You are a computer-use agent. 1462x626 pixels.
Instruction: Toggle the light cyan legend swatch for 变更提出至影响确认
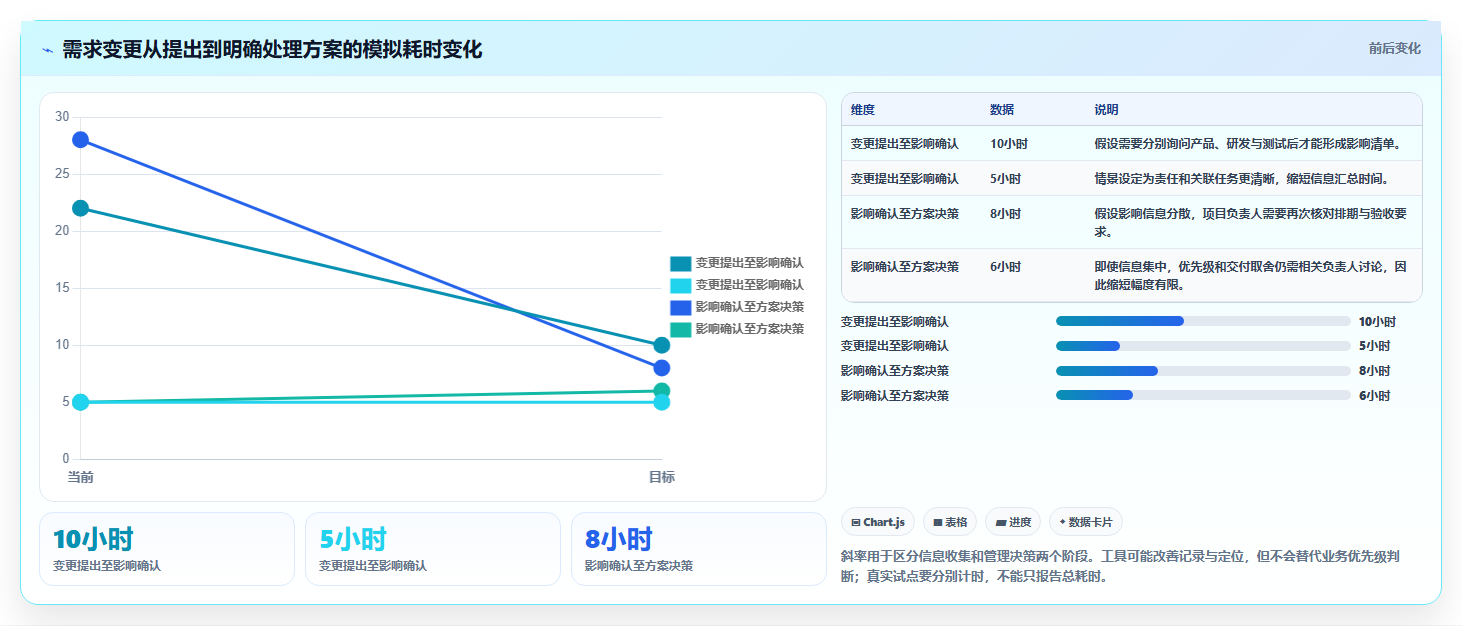680,285
